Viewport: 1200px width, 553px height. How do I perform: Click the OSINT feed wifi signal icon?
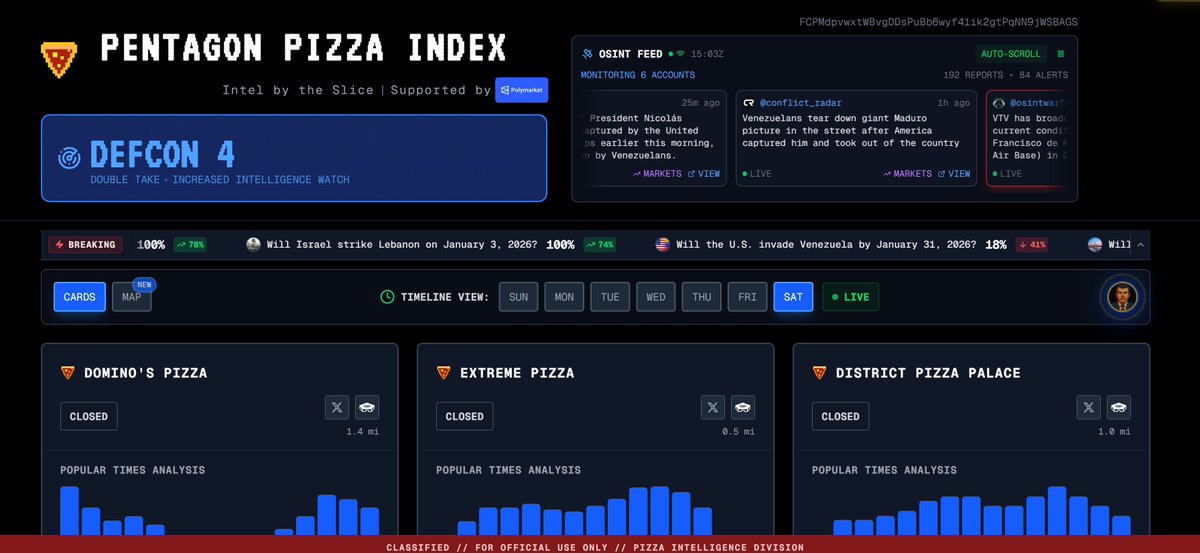click(682, 53)
